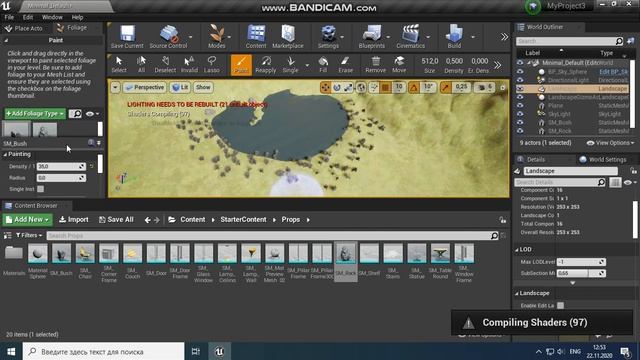Click the viewport translate gizmo icon

point(325,87)
